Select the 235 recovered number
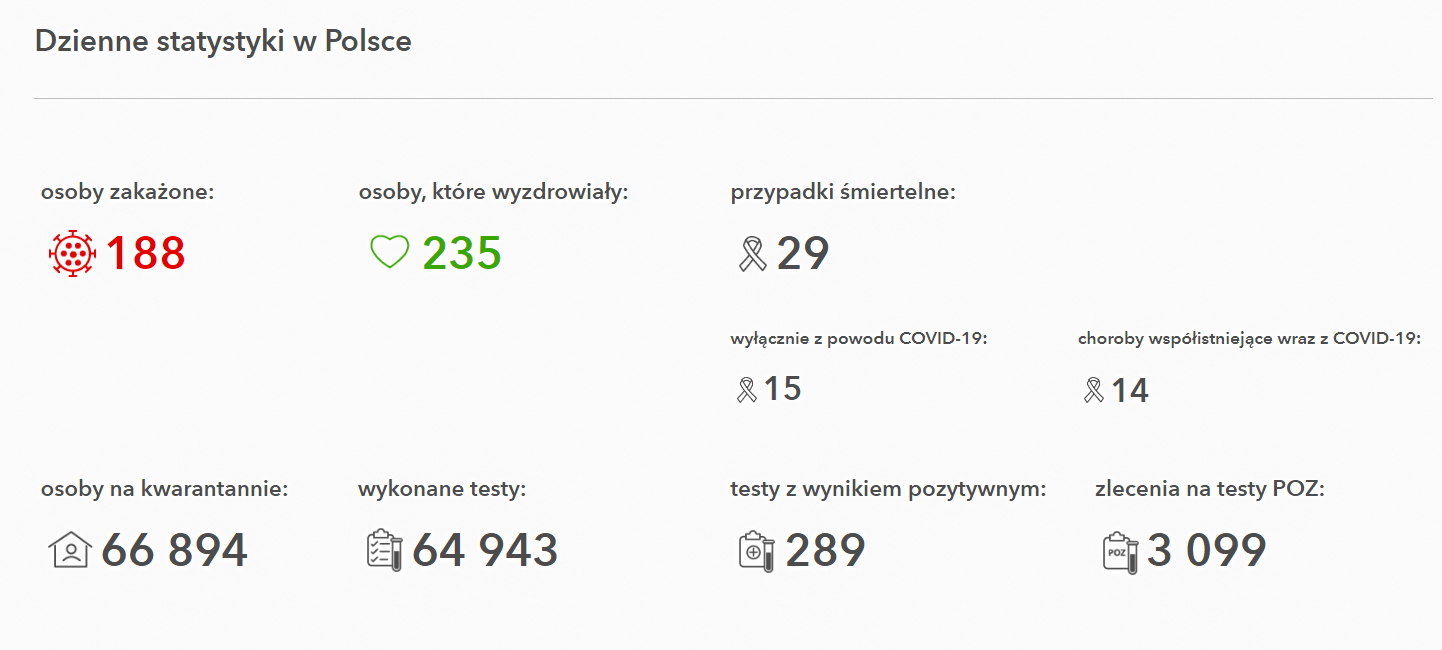Viewport: 1442px width, 650px height. [x=462, y=253]
